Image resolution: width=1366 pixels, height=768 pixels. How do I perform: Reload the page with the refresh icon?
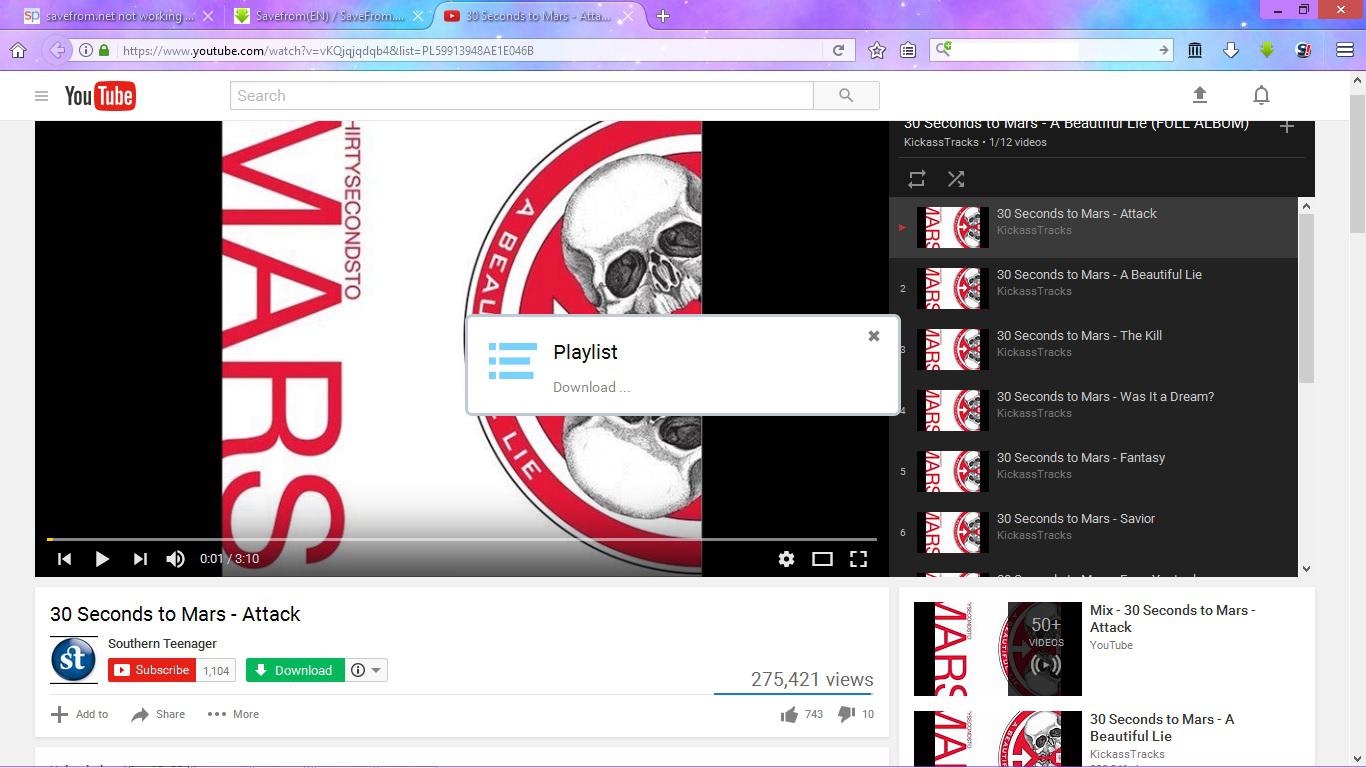coord(838,50)
